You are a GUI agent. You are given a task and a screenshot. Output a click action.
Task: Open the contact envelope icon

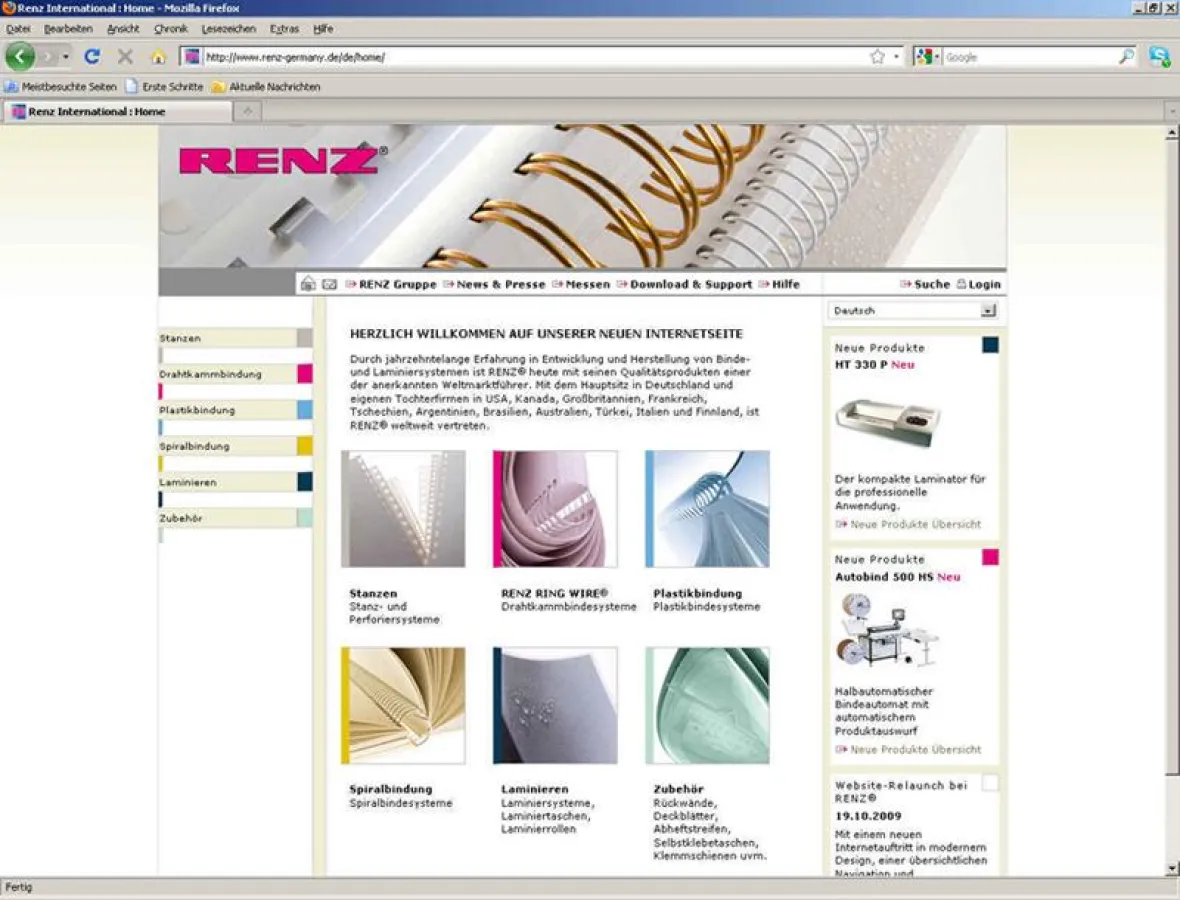click(x=330, y=284)
